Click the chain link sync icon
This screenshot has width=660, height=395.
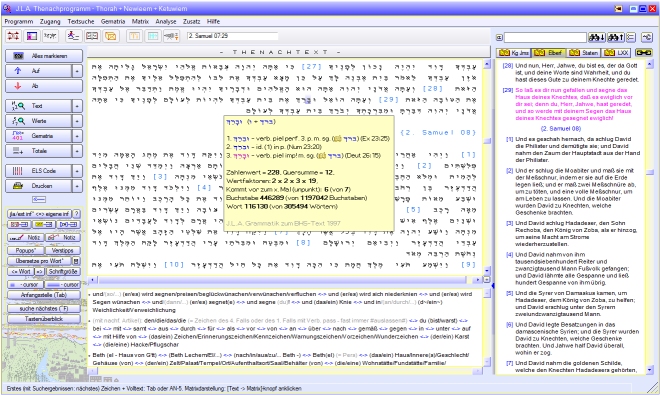tap(644, 53)
